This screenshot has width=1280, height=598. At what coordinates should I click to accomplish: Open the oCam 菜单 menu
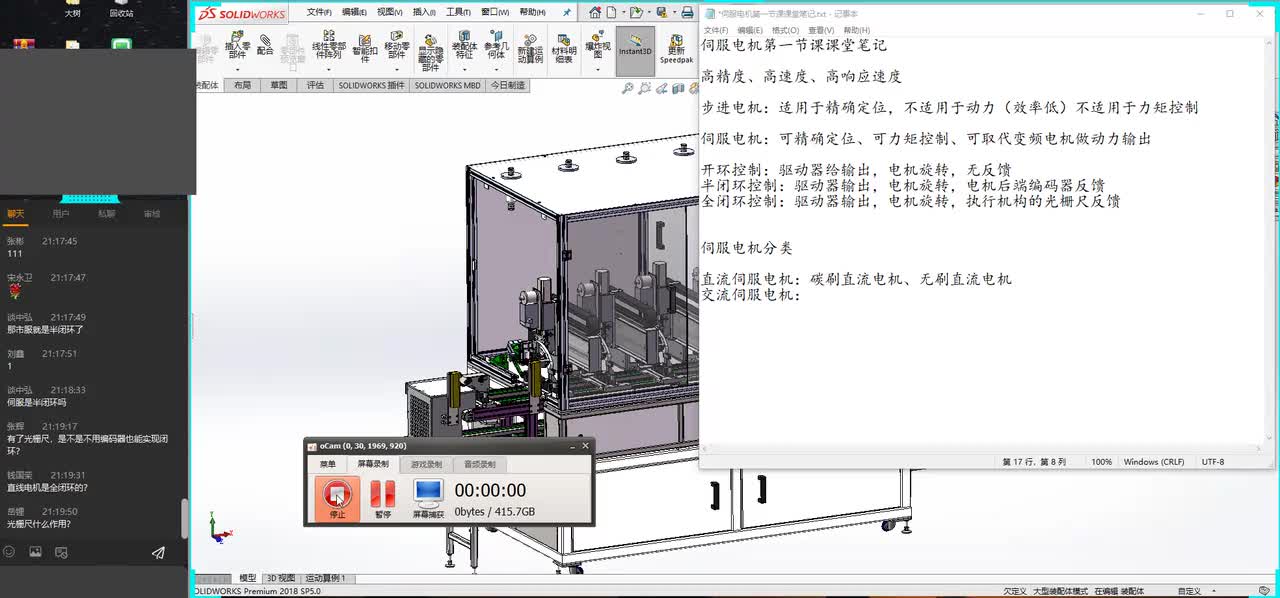pyautogui.click(x=328, y=464)
